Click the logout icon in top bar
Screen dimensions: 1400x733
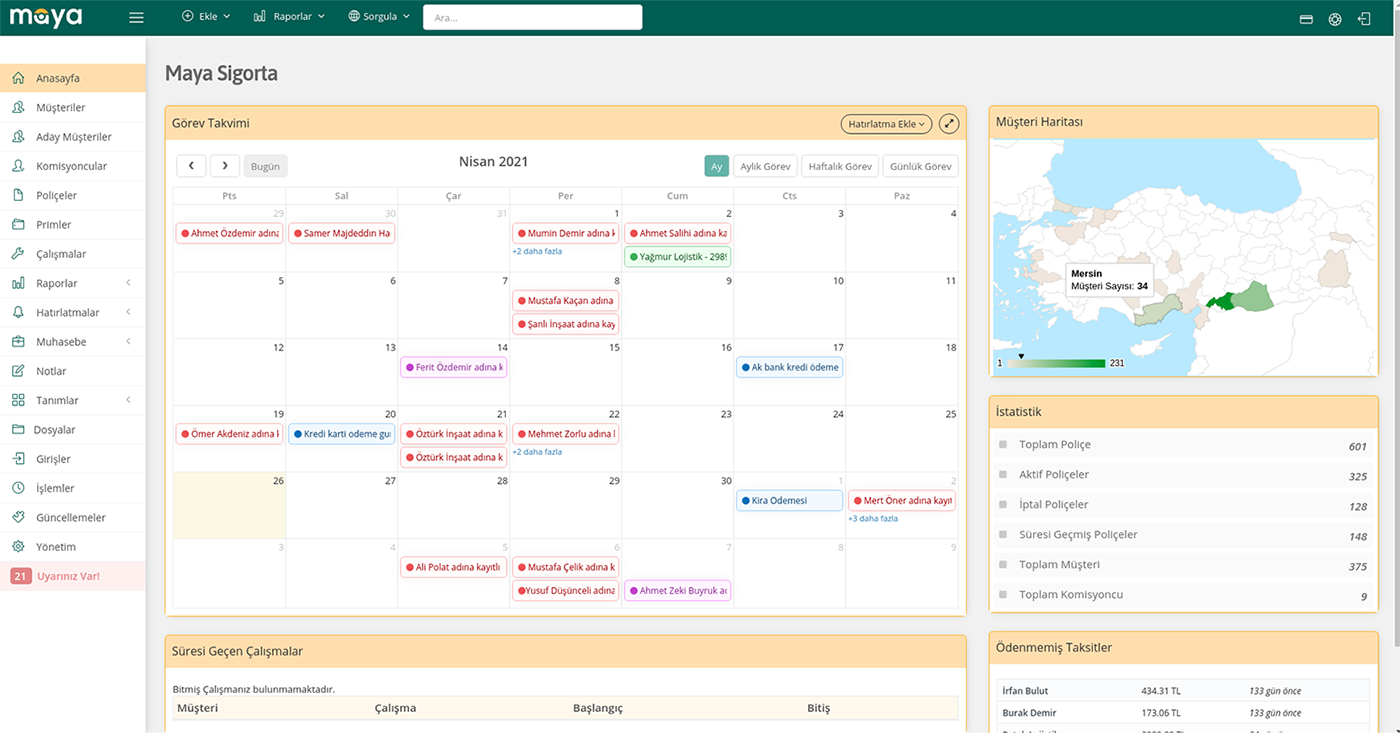click(x=1364, y=18)
